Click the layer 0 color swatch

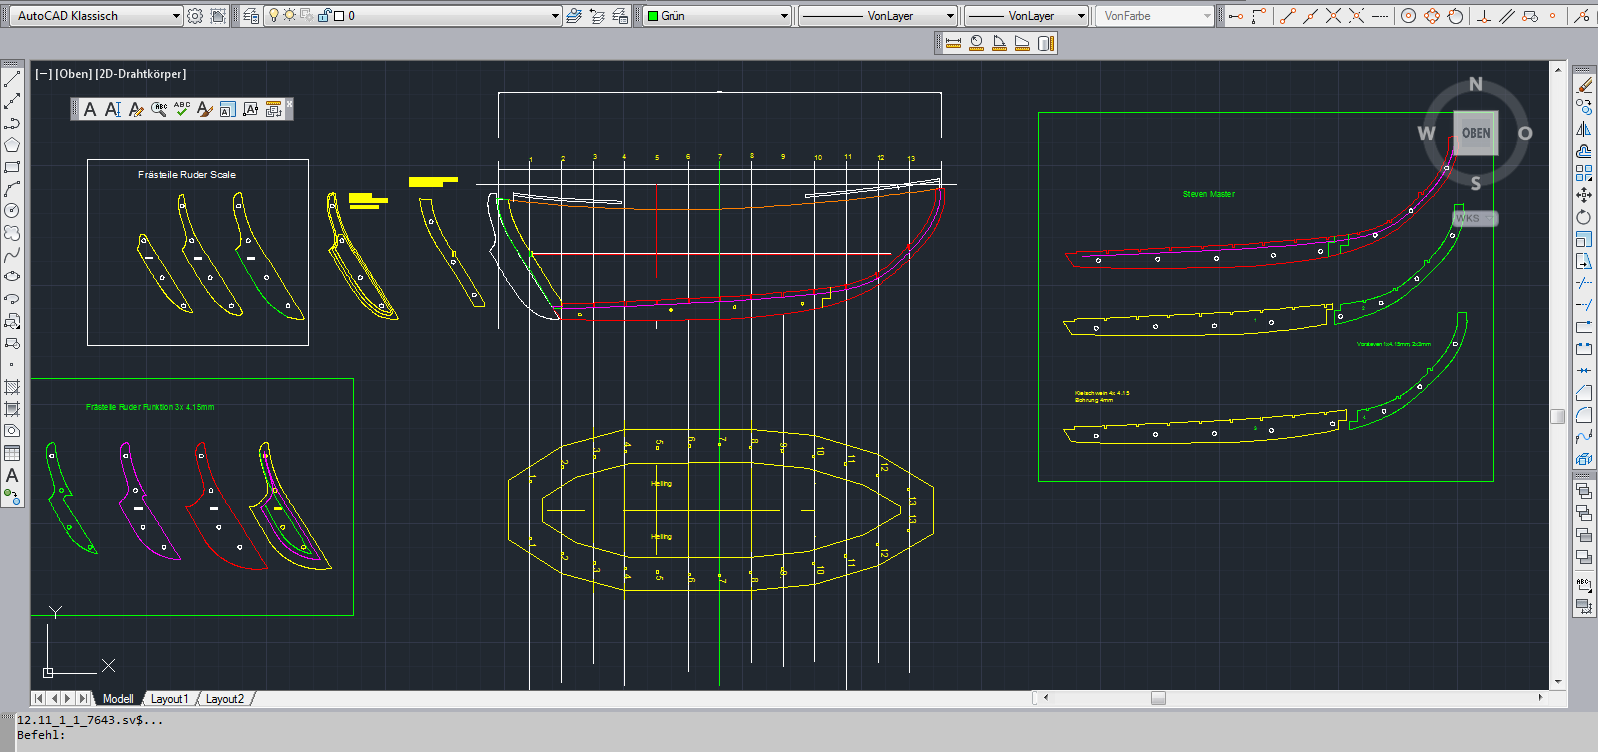(339, 16)
